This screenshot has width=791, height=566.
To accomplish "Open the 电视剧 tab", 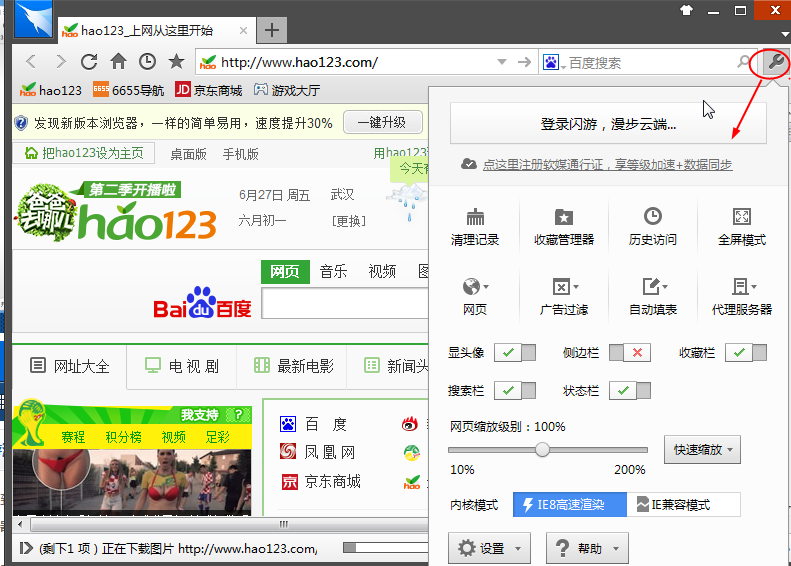I will (182, 366).
